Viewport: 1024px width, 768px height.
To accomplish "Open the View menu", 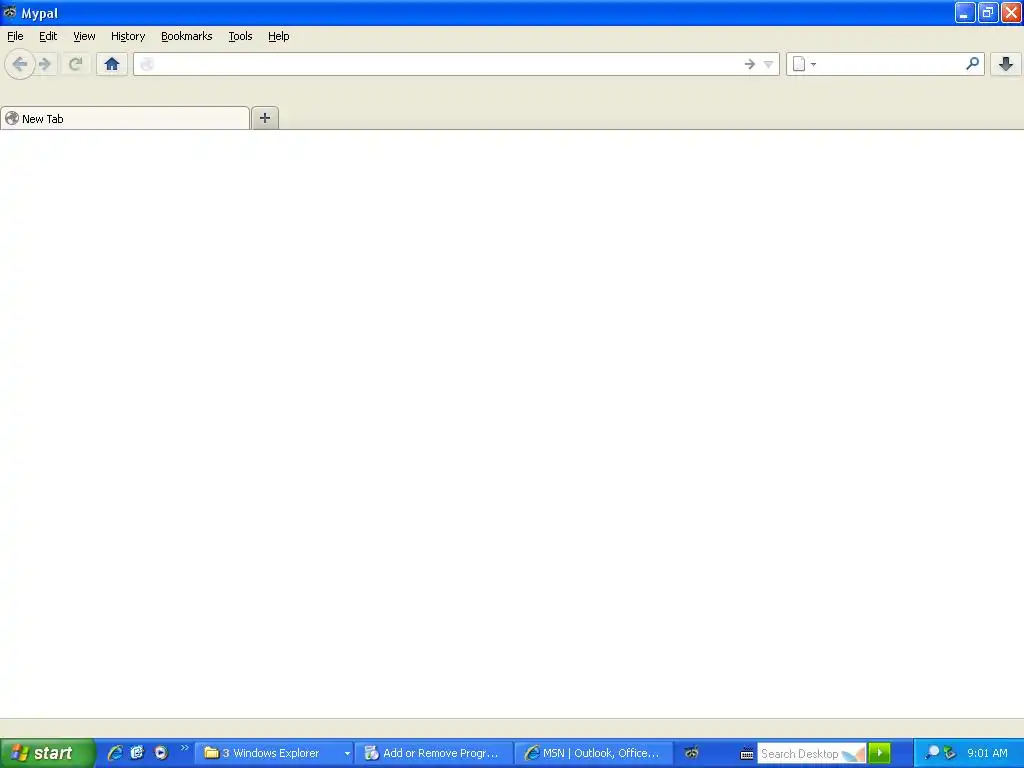I will click(84, 37).
